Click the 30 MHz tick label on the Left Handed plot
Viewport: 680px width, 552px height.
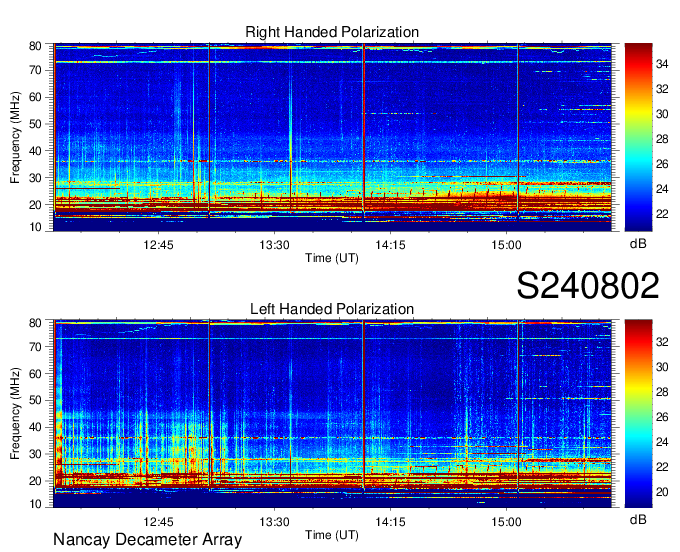(x=35, y=454)
